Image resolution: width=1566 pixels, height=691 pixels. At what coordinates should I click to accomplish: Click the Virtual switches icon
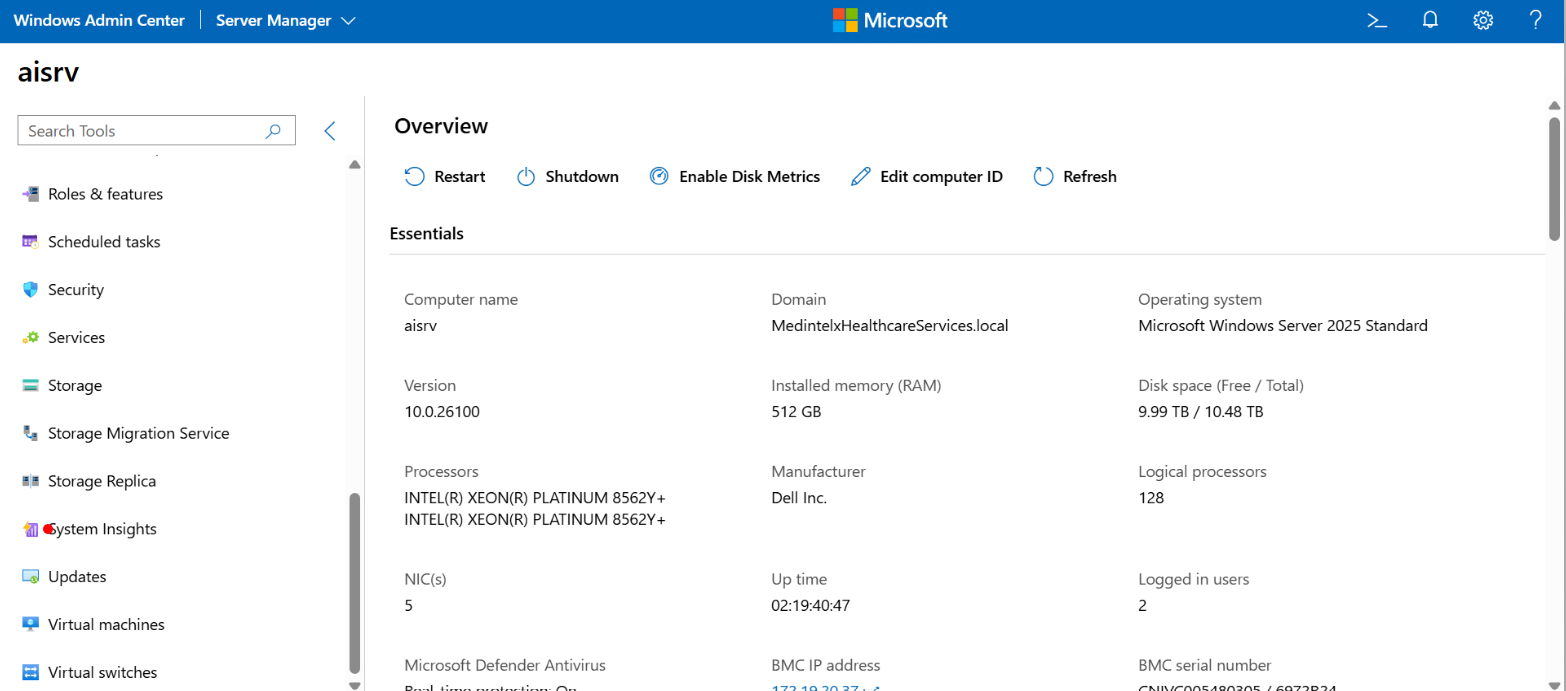click(30, 673)
